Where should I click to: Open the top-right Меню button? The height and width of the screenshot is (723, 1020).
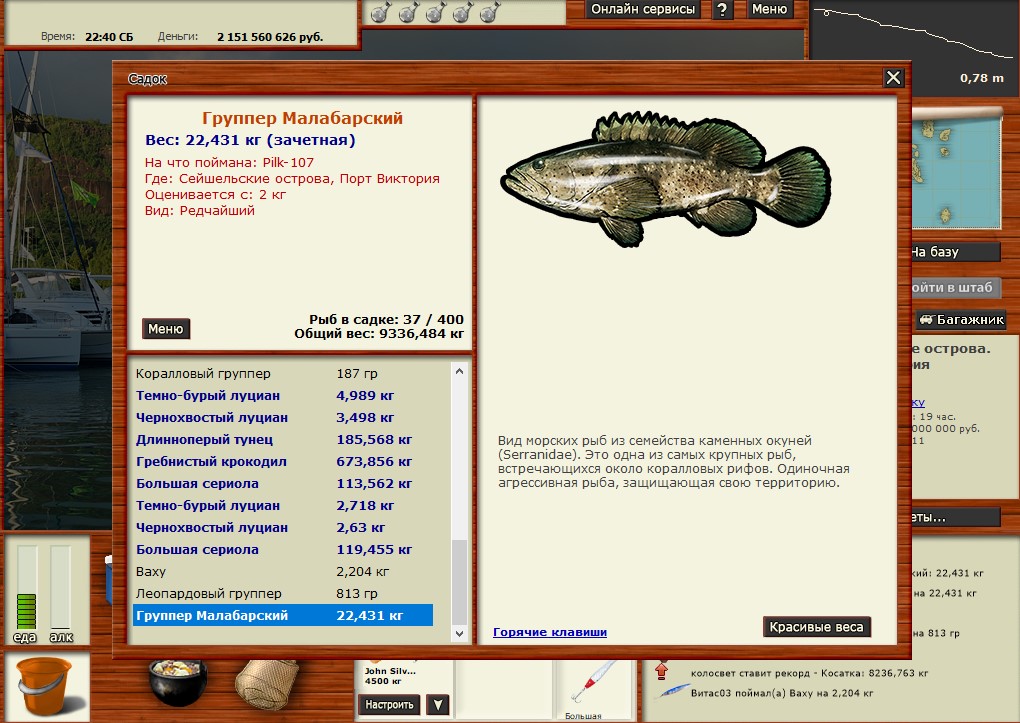pos(769,10)
